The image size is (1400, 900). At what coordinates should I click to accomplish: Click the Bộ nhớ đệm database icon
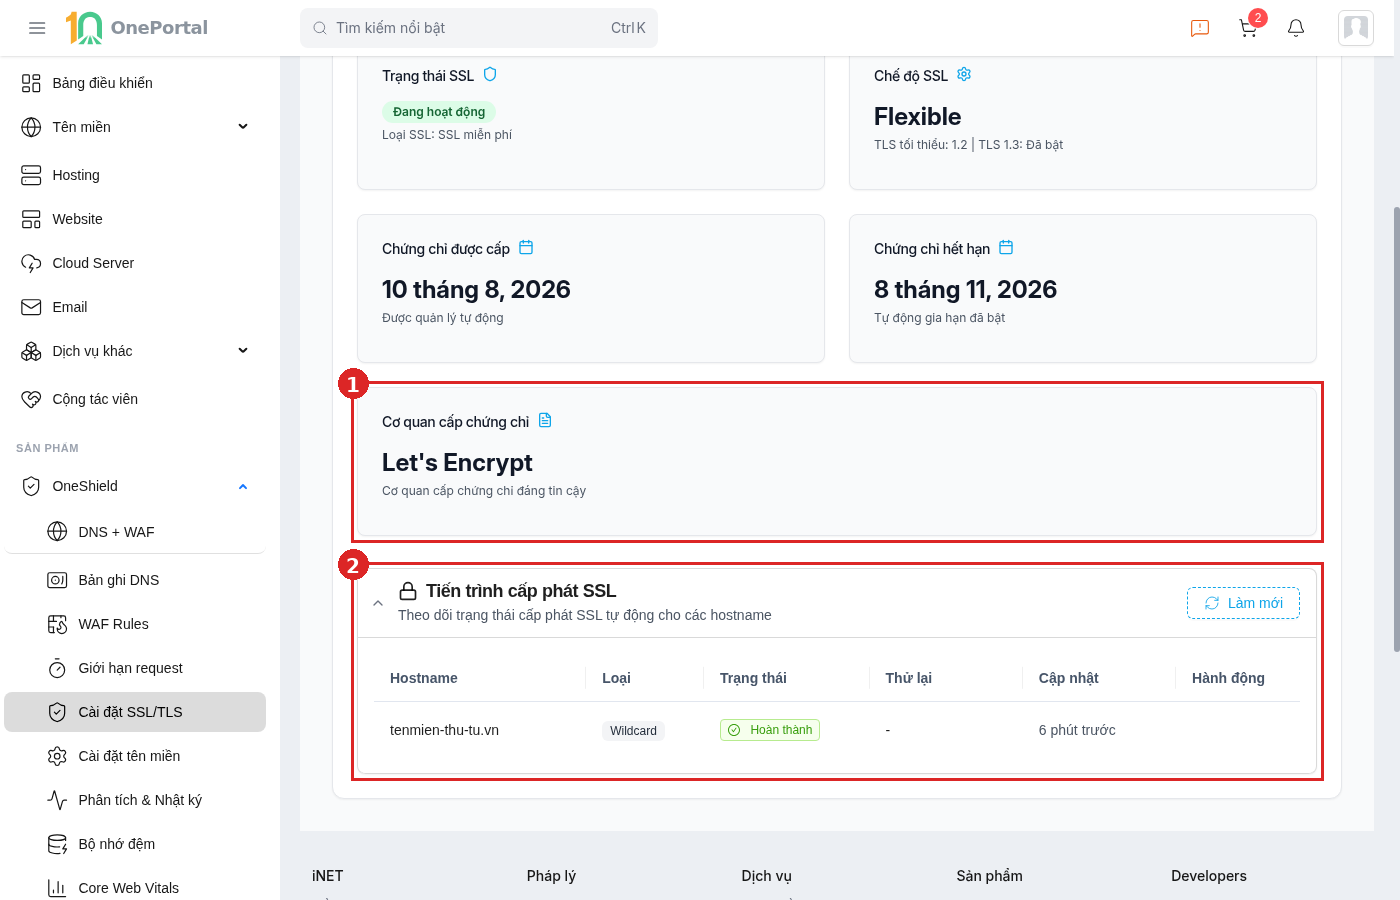(57, 844)
